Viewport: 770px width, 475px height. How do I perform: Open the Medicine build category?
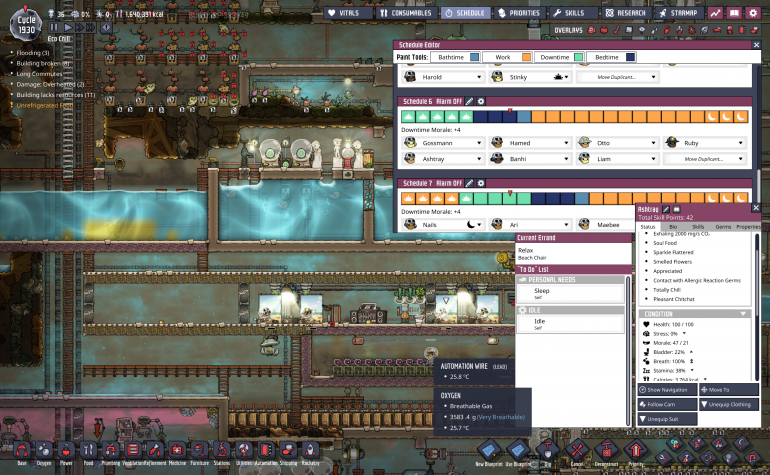[x=177, y=450]
